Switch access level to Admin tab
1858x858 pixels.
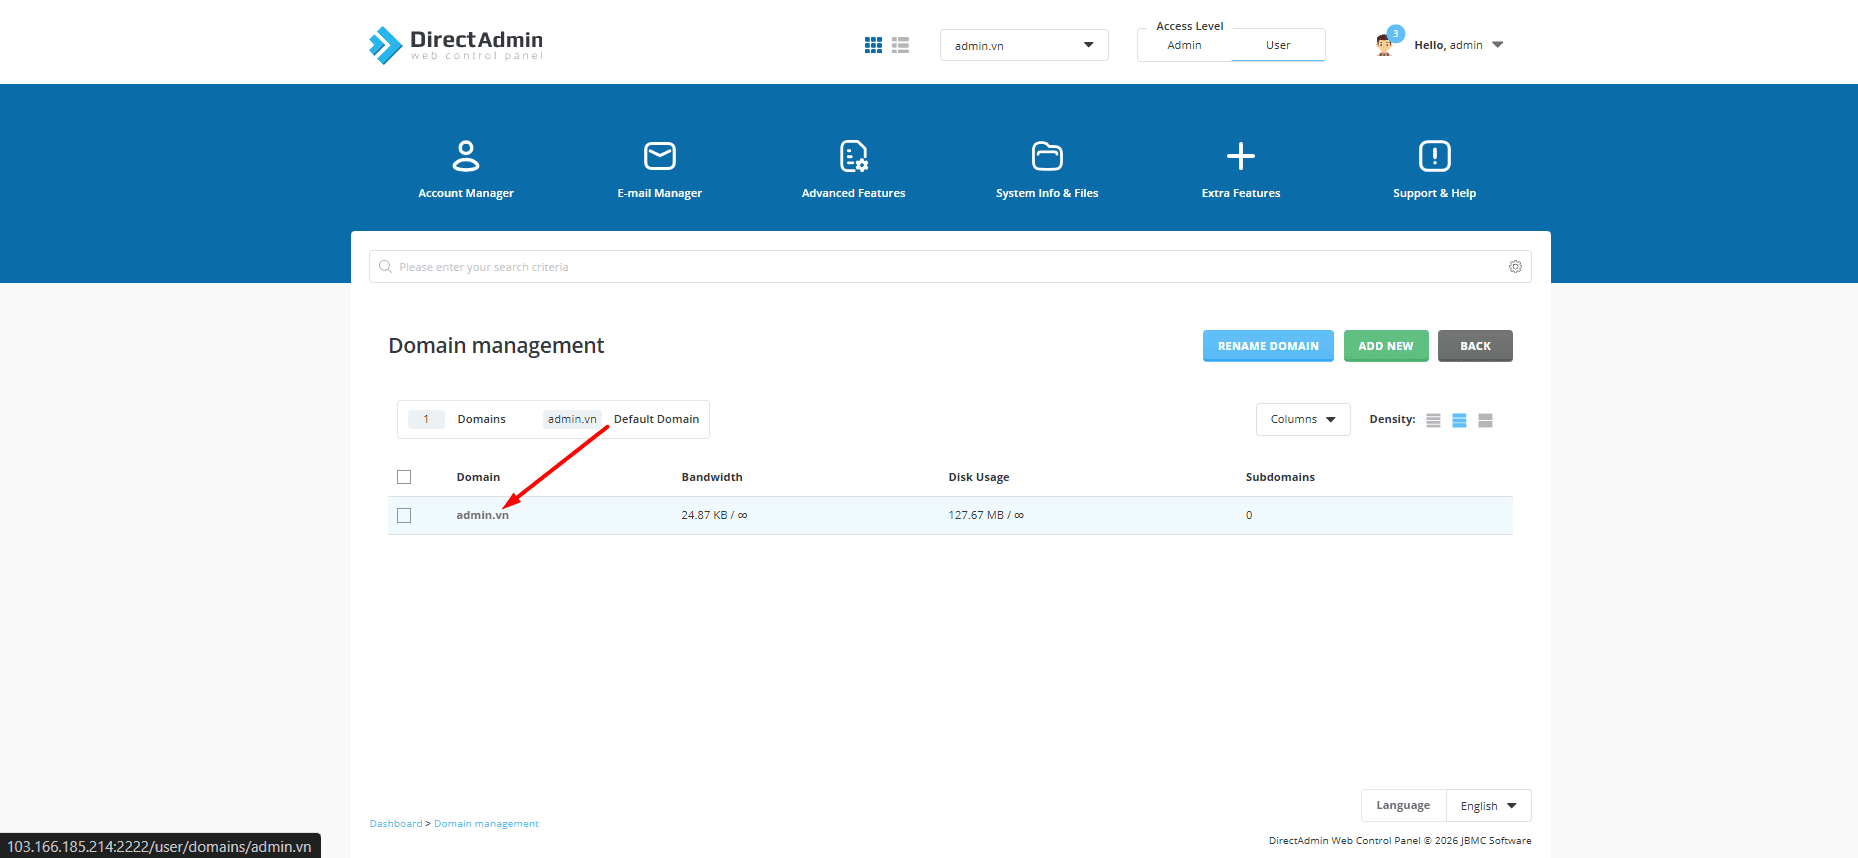(x=1184, y=45)
